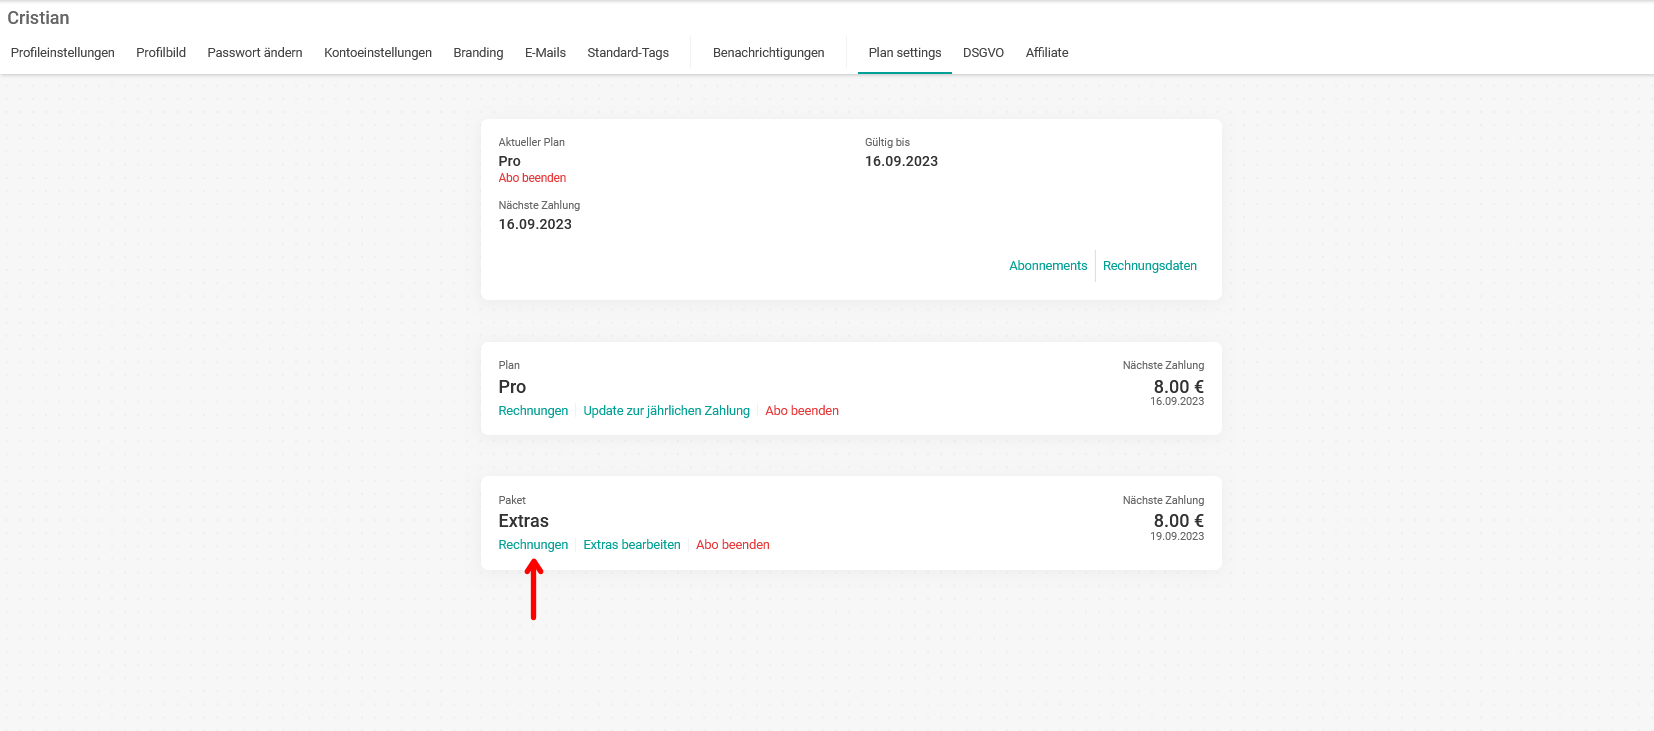Click the Gültig bis date 16.09.2023

coord(901,161)
